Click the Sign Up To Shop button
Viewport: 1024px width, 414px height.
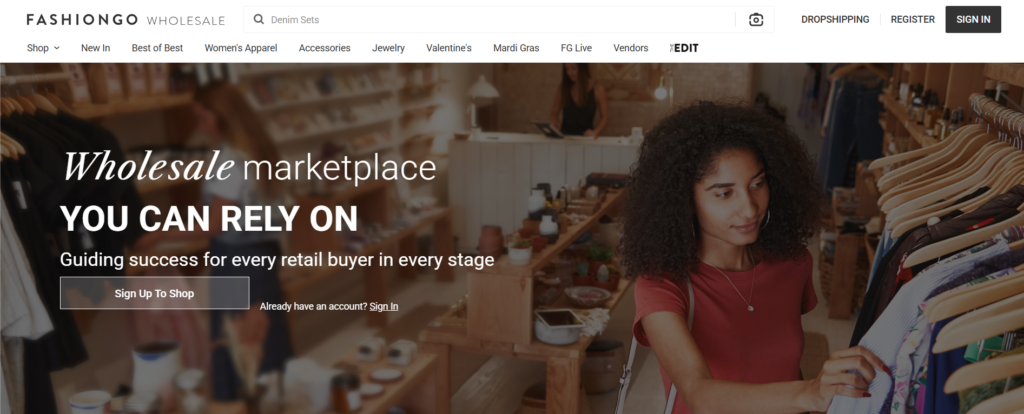155,293
